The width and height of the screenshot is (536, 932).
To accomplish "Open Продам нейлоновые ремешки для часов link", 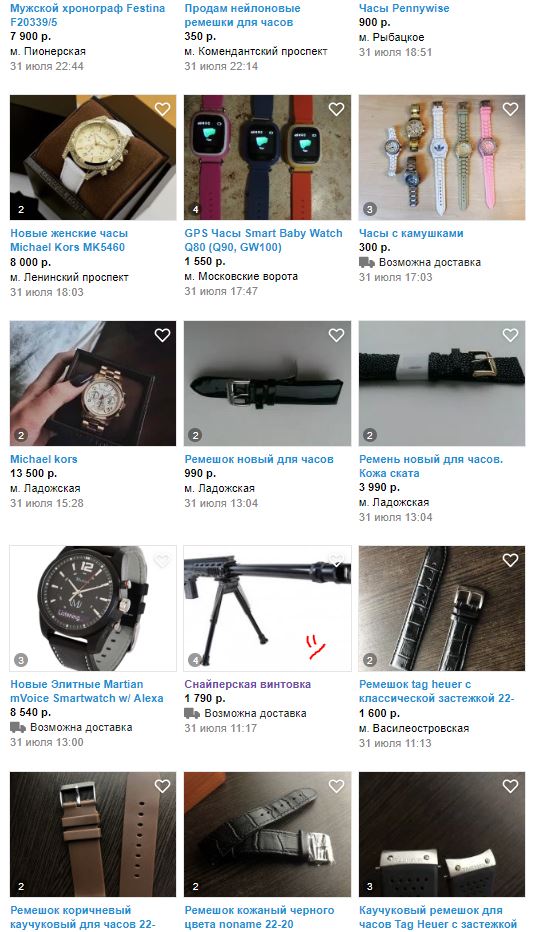I will pos(242,15).
